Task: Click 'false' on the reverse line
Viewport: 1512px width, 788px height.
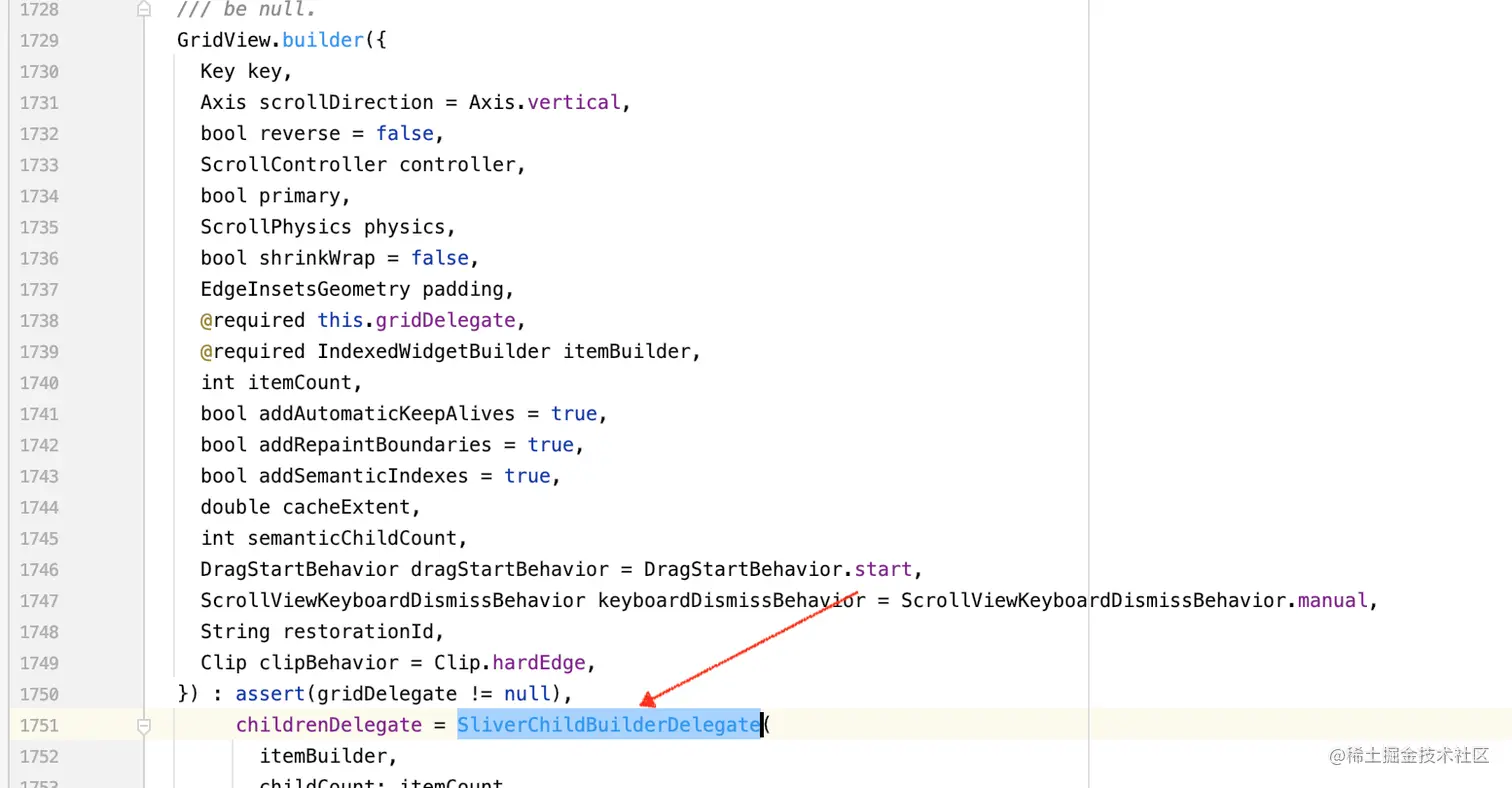Action: tap(404, 133)
